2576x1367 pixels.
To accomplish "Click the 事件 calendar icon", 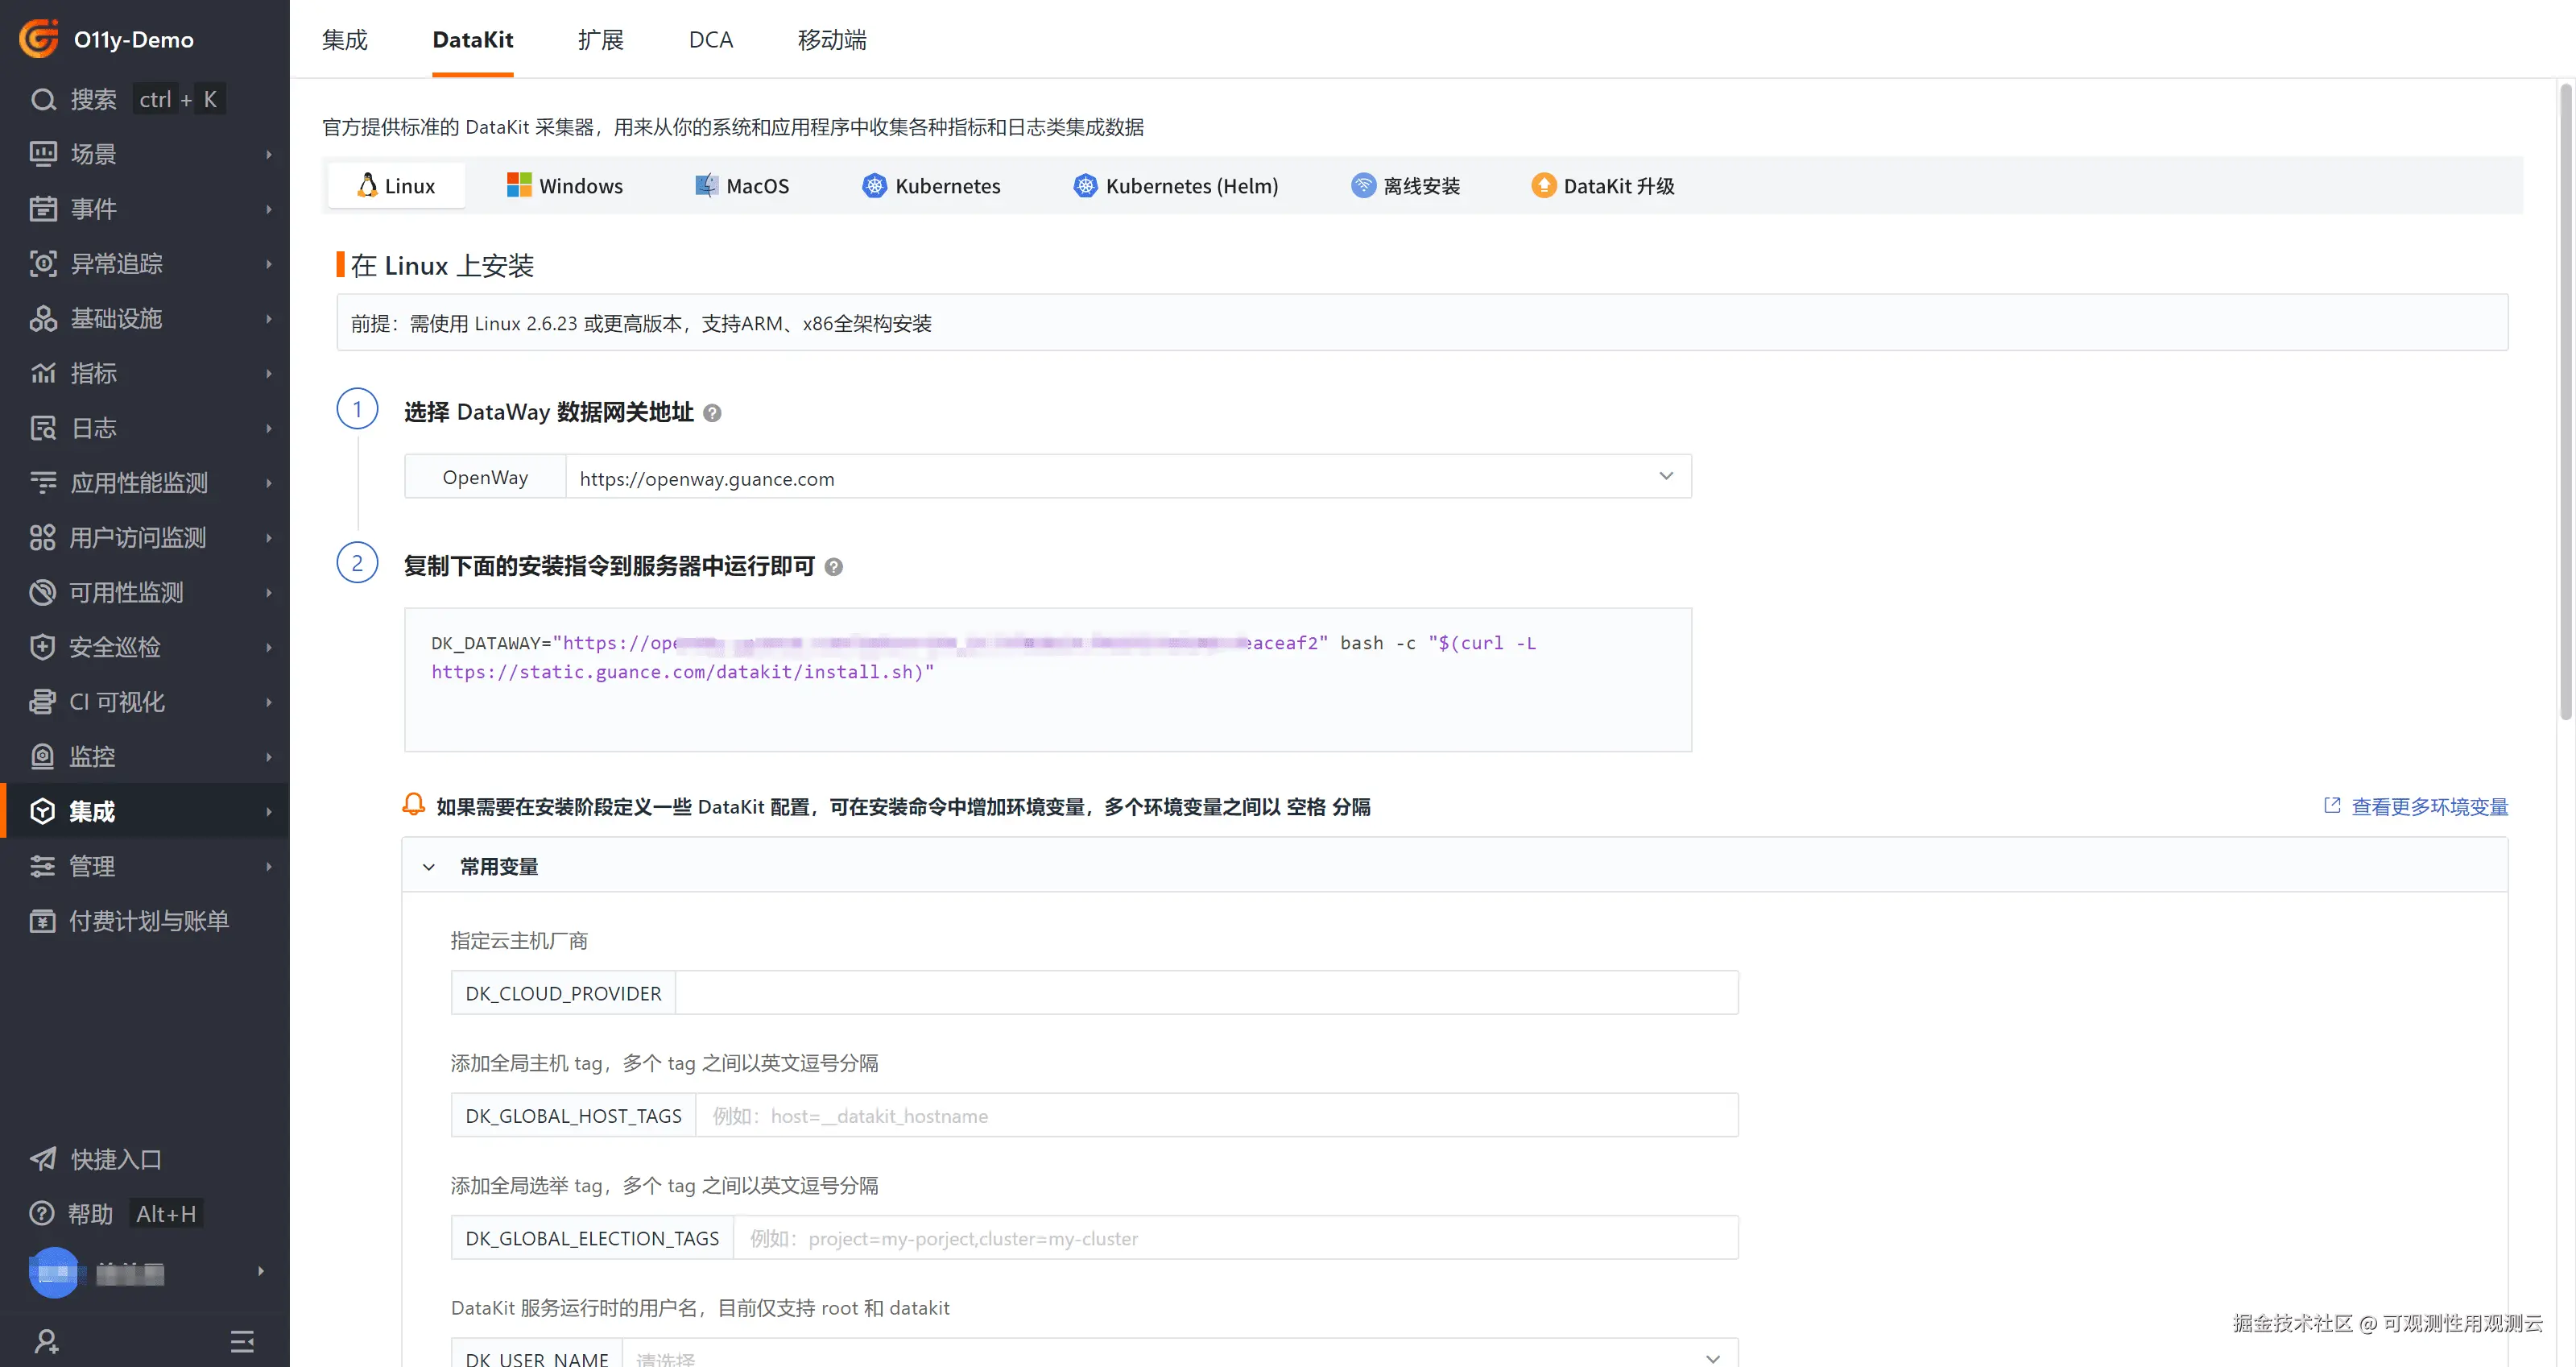I will [x=43, y=209].
